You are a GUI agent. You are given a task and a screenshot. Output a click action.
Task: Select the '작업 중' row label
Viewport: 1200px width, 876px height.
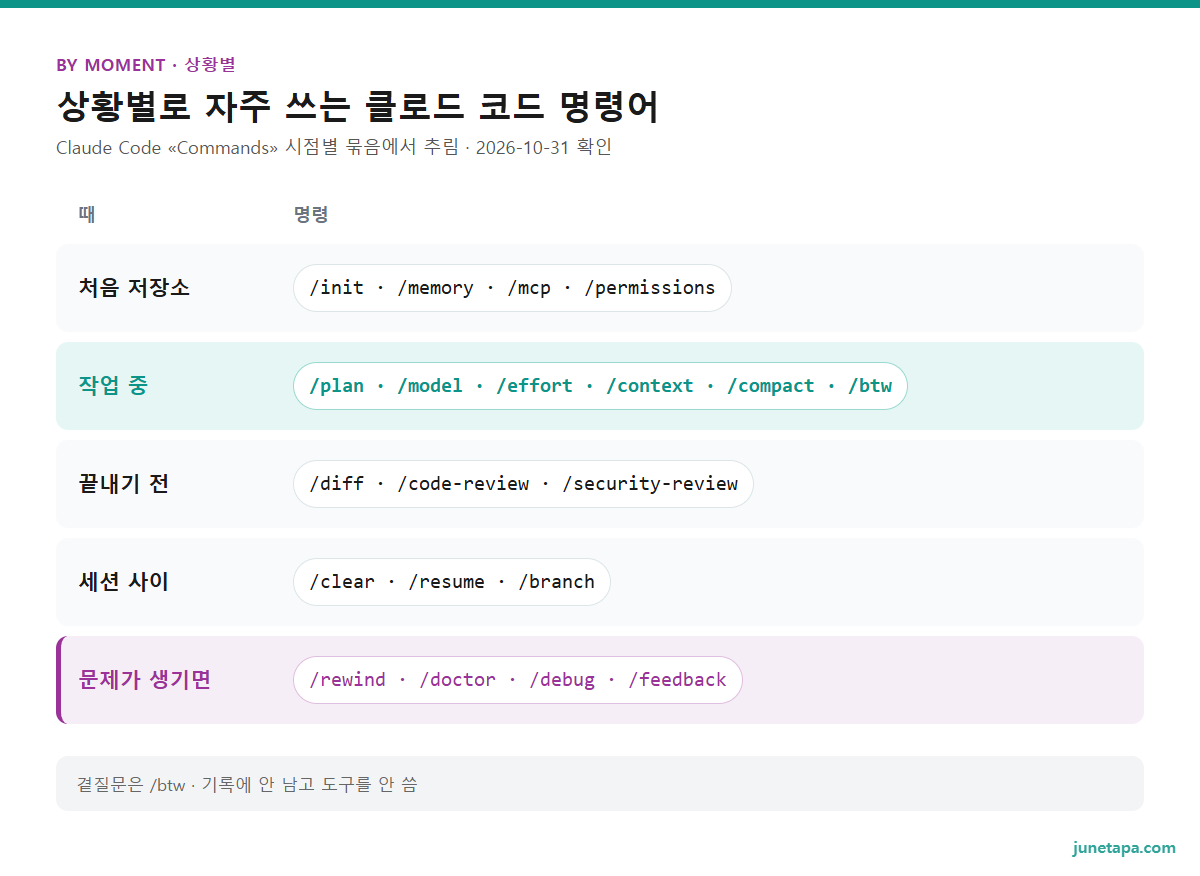click(113, 386)
